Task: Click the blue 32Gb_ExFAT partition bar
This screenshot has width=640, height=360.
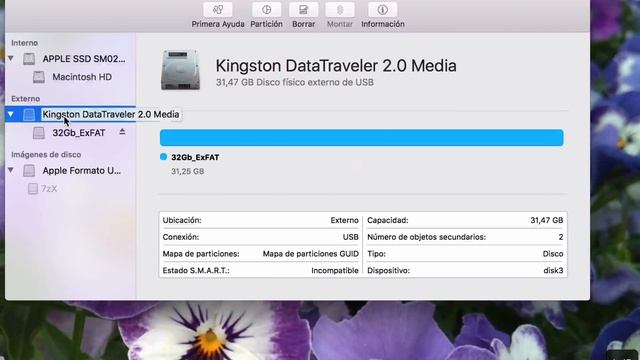Action: pyautogui.click(x=362, y=138)
